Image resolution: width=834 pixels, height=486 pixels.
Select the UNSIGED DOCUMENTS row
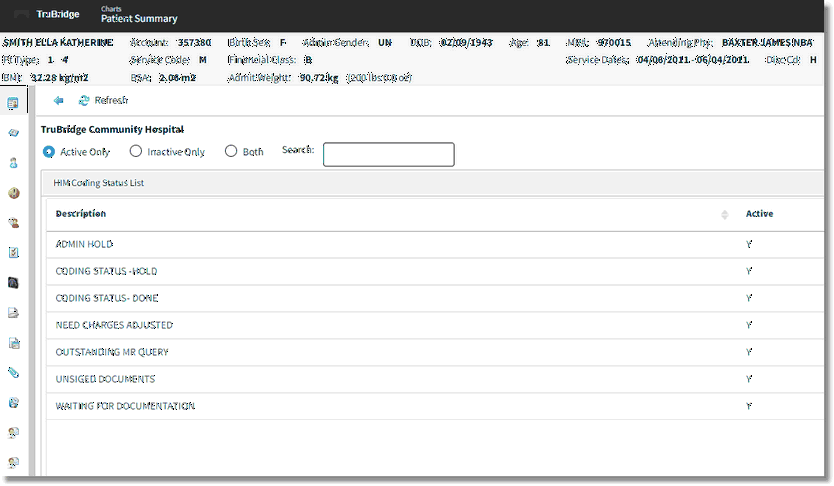coord(435,379)
